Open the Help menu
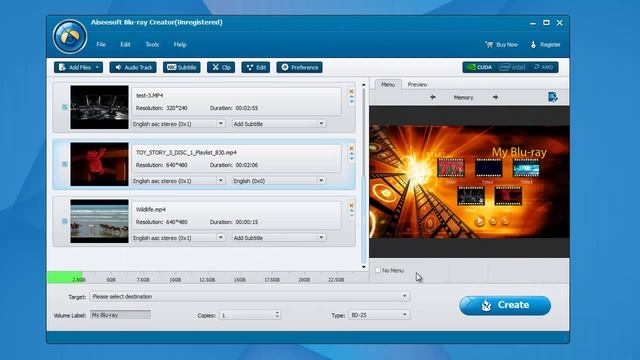 click(x=180, y=44)
